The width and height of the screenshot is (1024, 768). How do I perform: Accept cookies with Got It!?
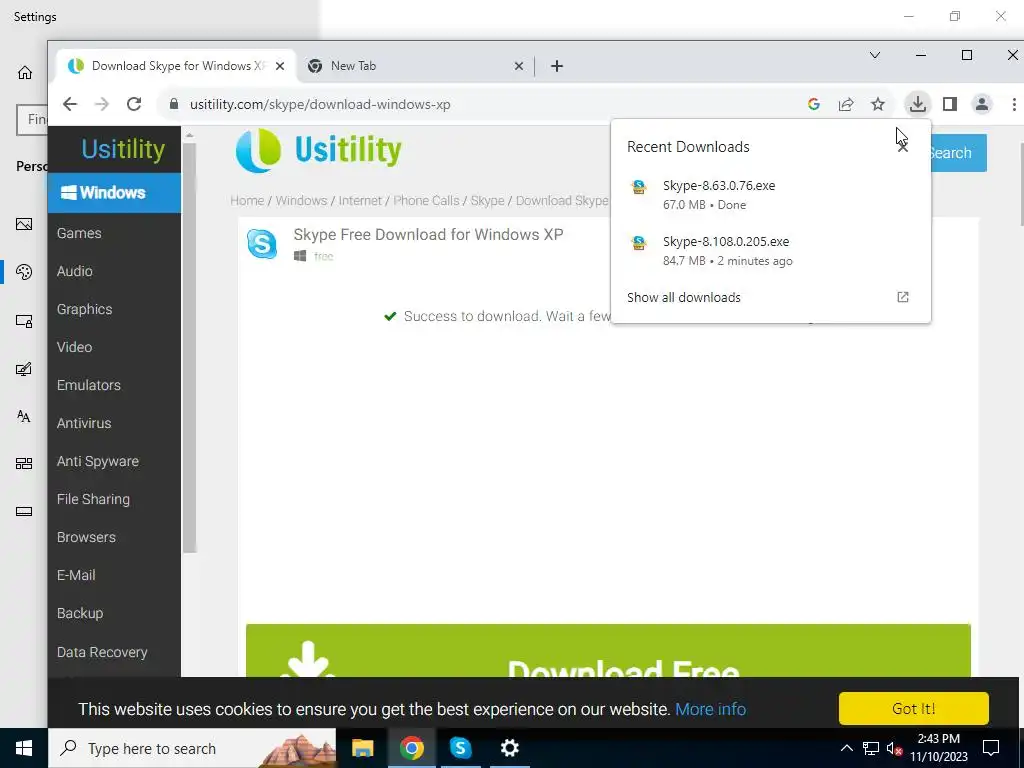[914, 709]
